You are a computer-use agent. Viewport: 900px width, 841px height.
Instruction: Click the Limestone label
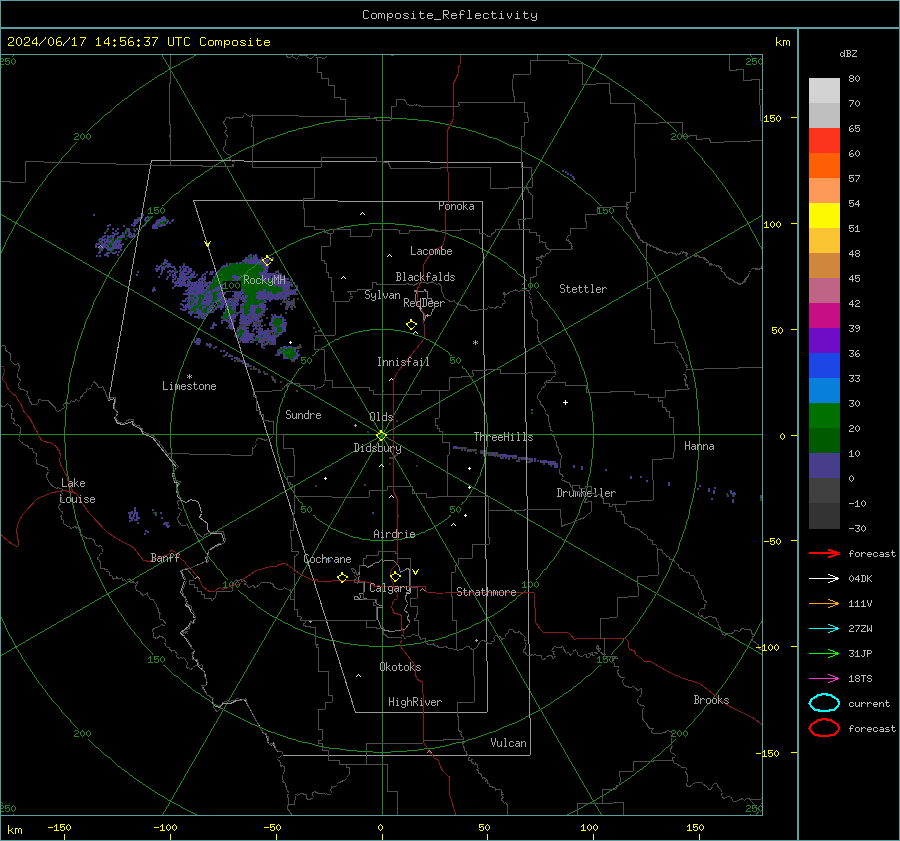(x=189, y=386)
